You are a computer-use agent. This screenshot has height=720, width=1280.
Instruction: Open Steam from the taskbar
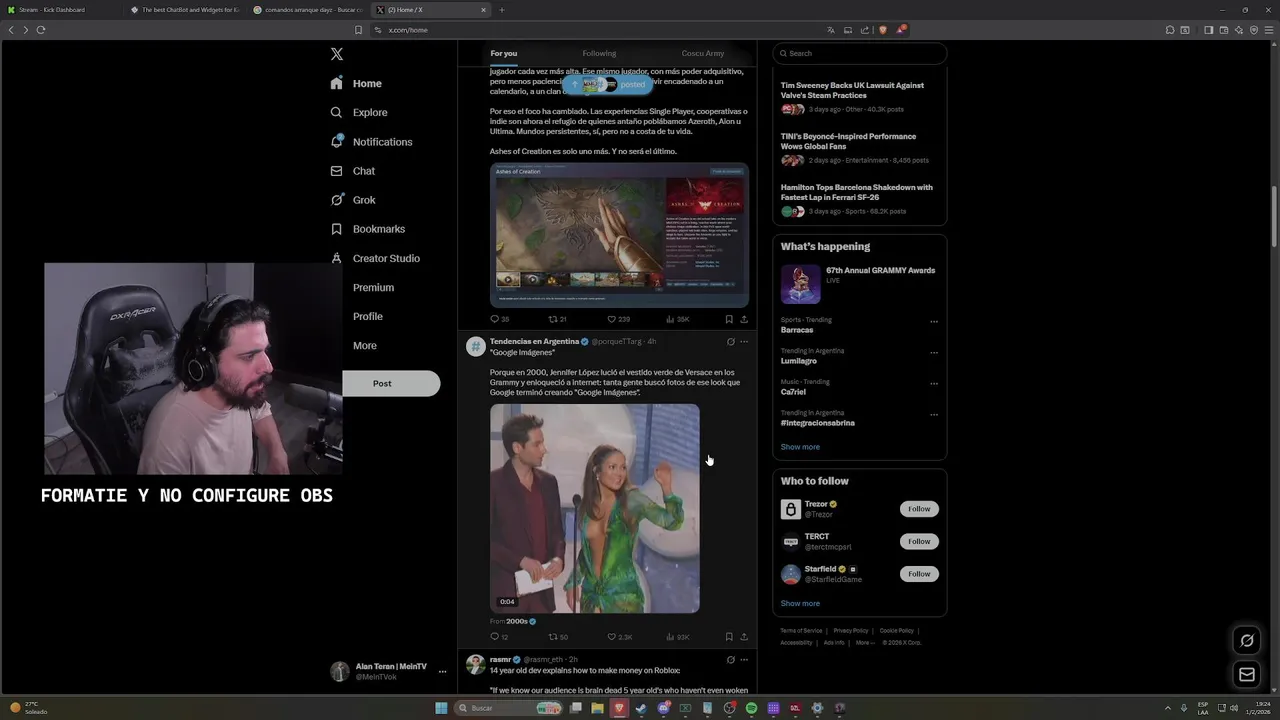(x=641, y=708)
